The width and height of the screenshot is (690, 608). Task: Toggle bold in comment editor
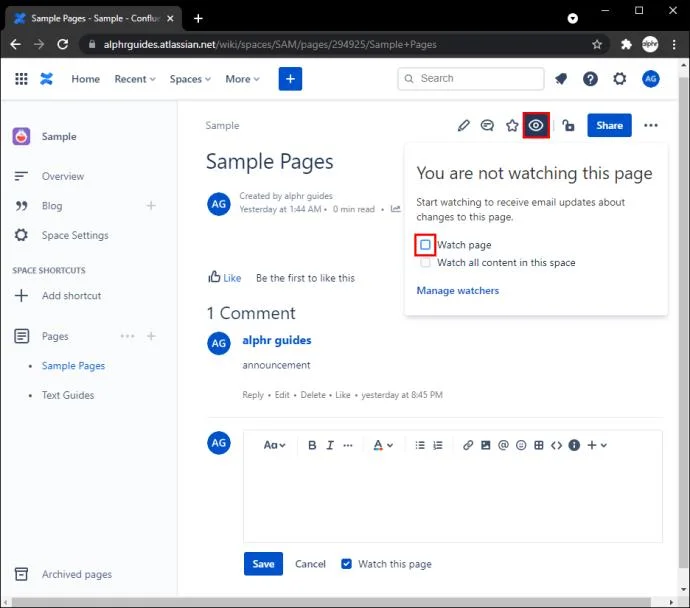point(312,445)
